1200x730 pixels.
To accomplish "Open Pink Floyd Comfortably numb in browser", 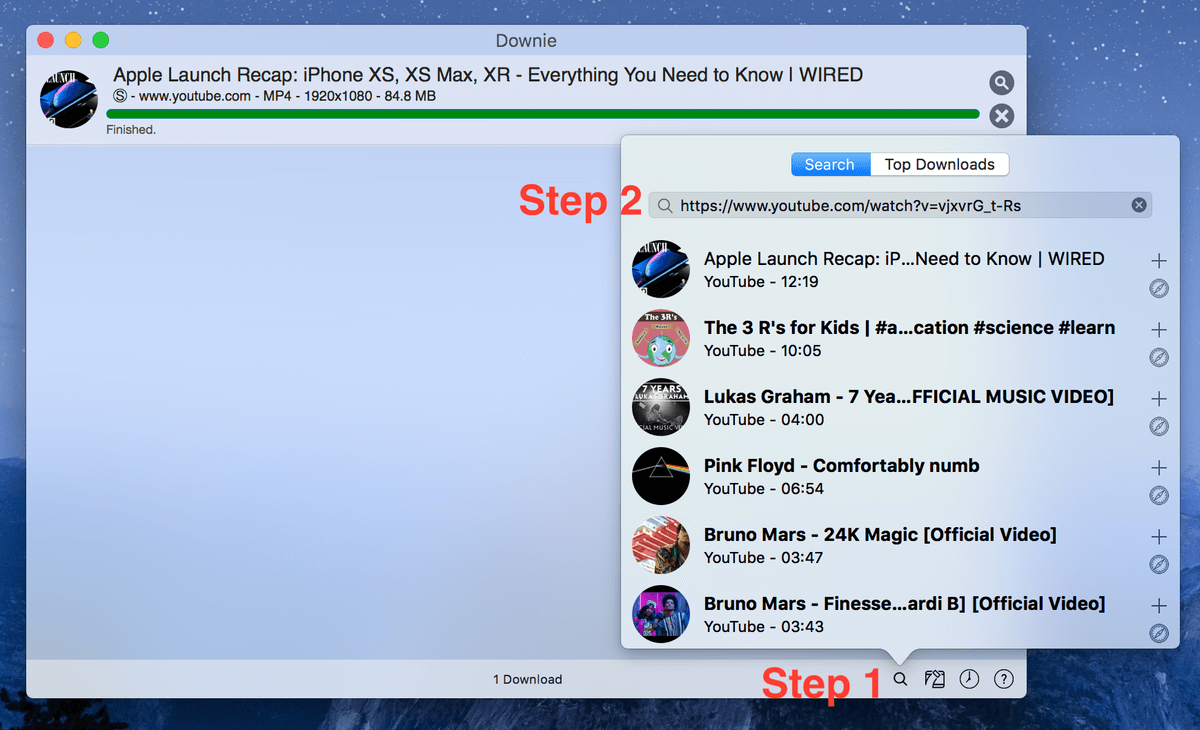I will pyautogui.click(x=1159, y=496).
